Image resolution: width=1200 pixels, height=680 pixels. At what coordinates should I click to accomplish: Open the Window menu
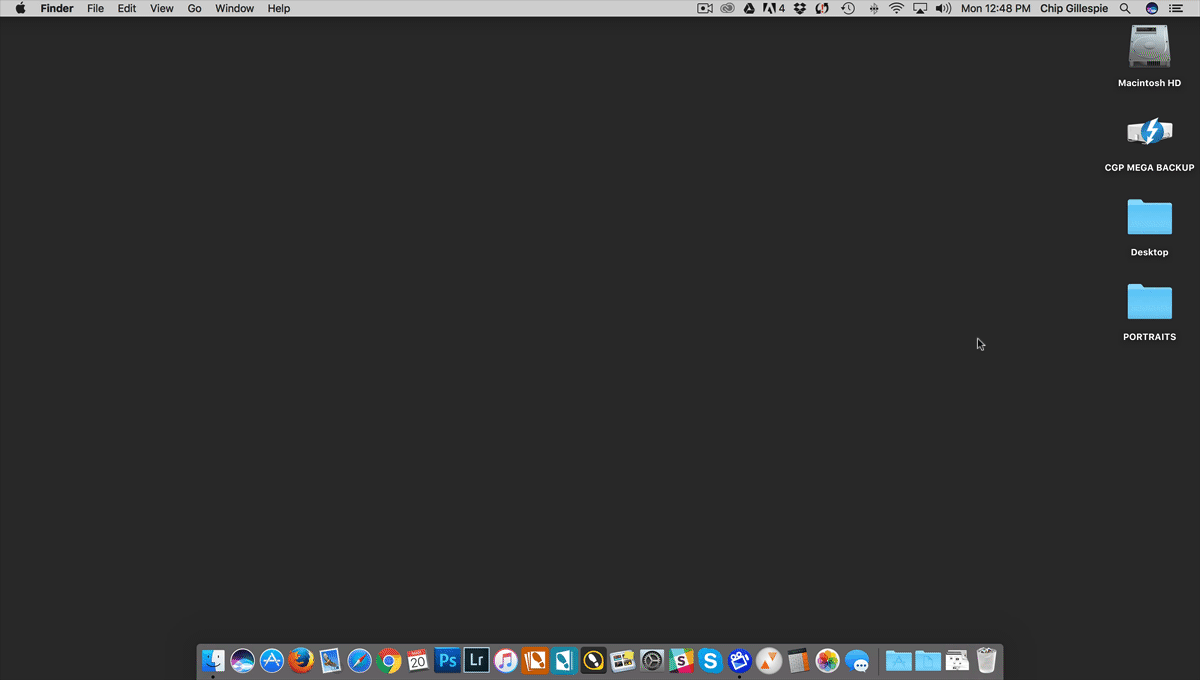[235, 8]
